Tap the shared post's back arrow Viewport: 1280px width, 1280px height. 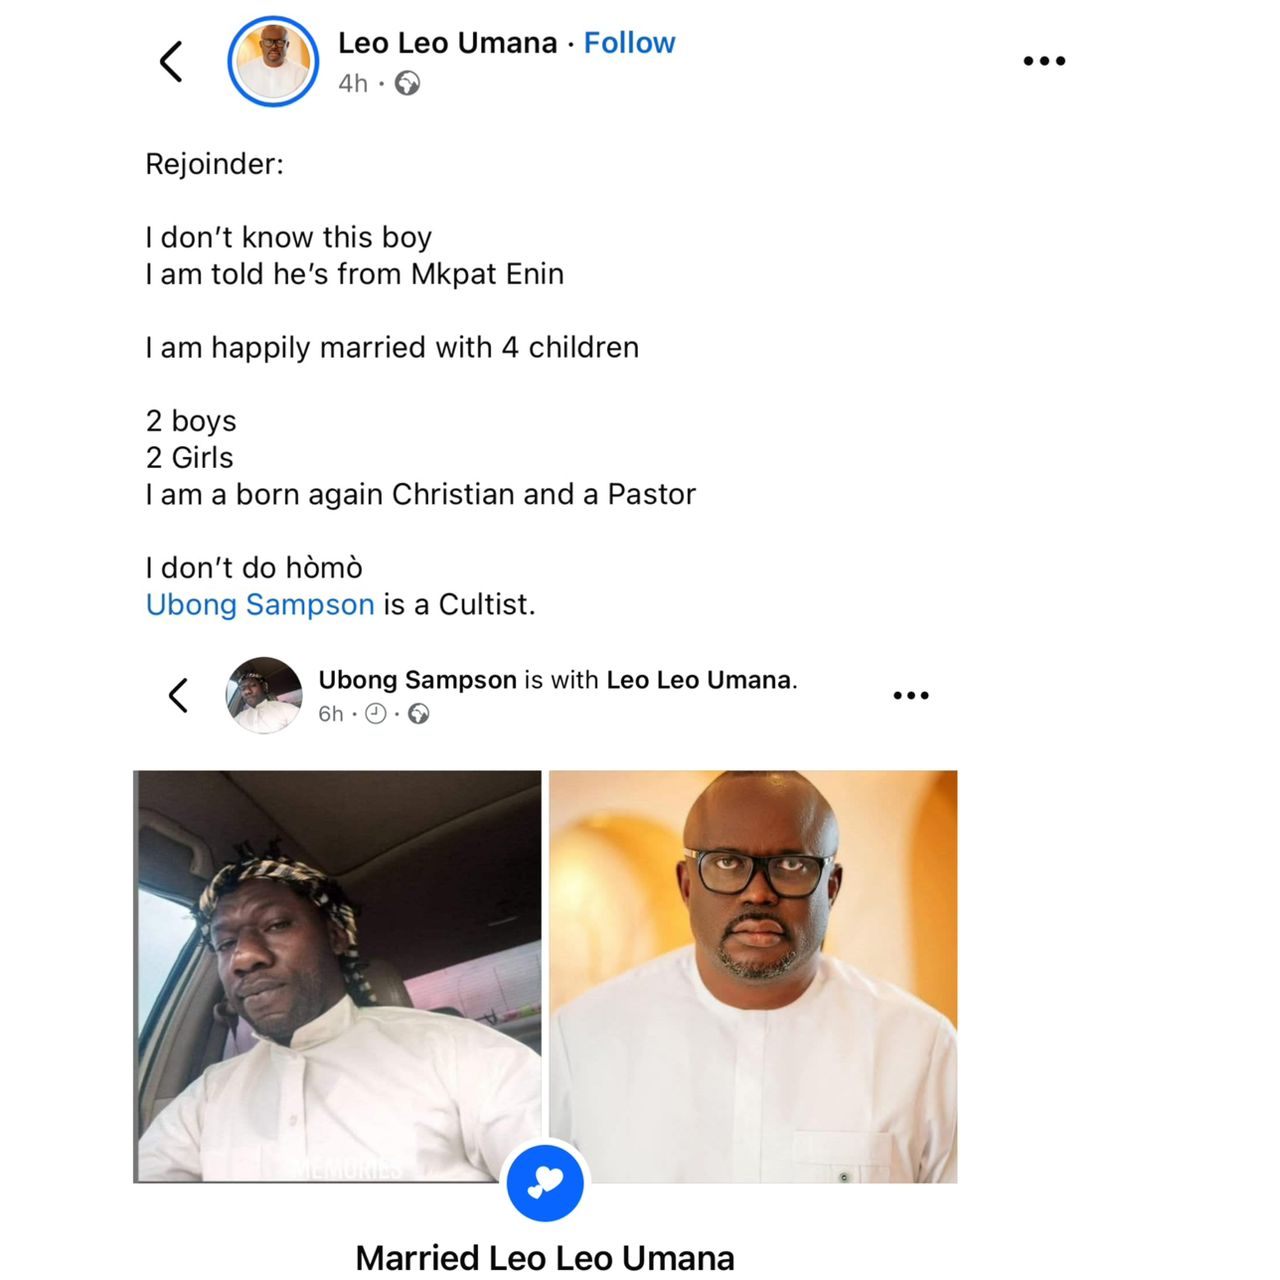(179, 695)
